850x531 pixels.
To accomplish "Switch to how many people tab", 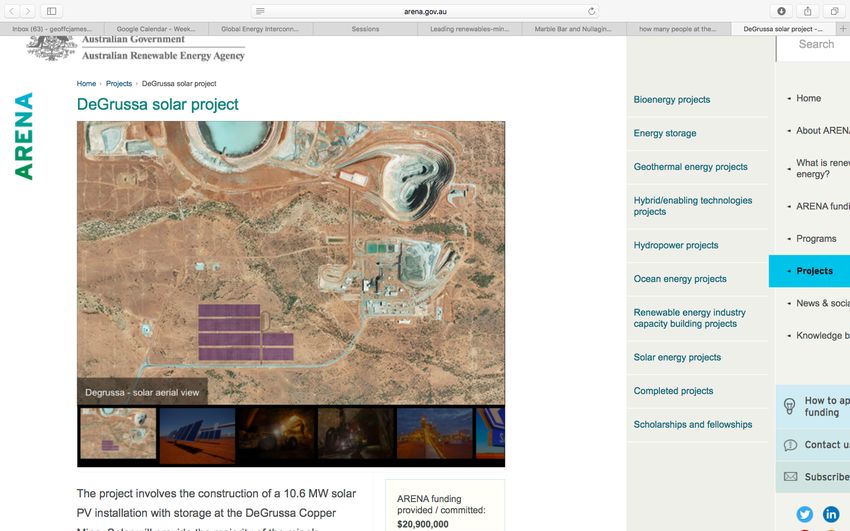I will click(678, 29).
